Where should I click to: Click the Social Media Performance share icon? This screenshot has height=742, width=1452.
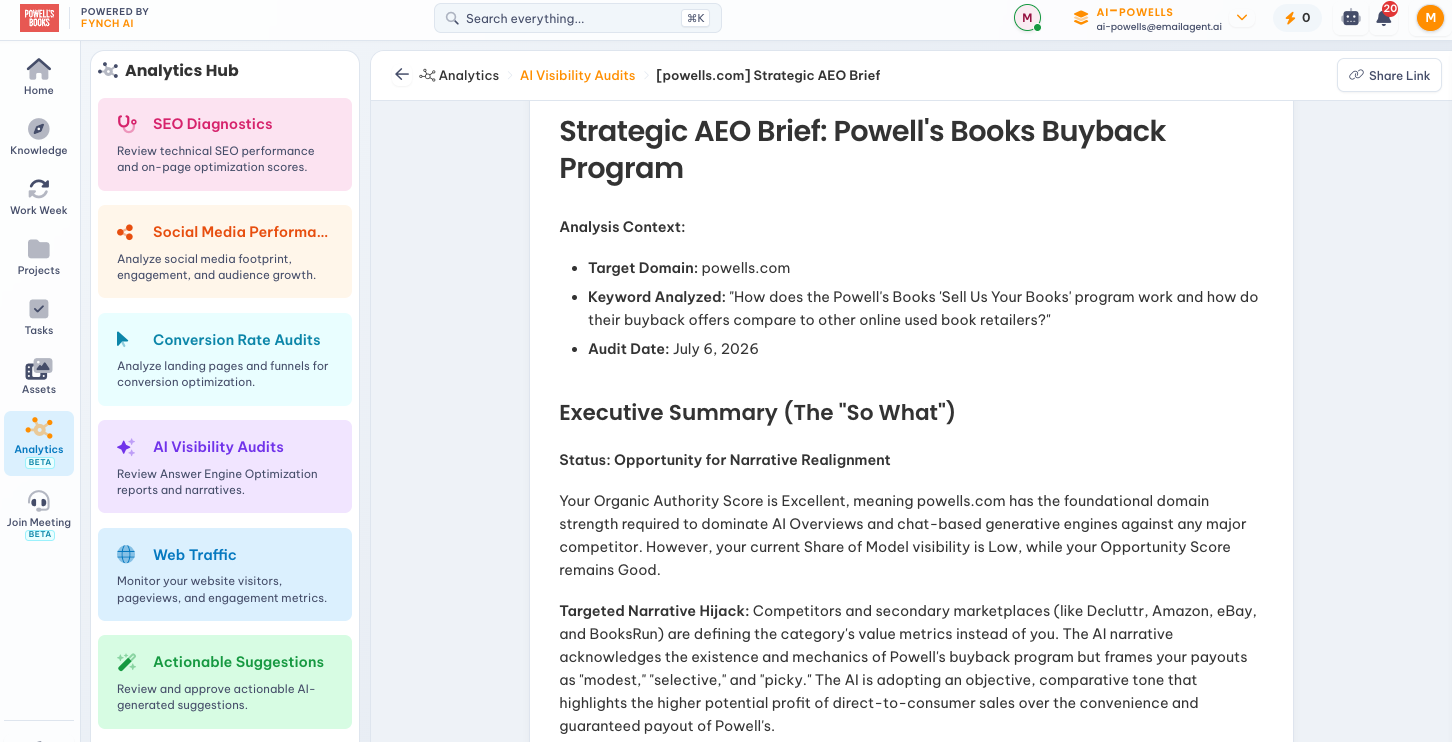coord(125,232)
